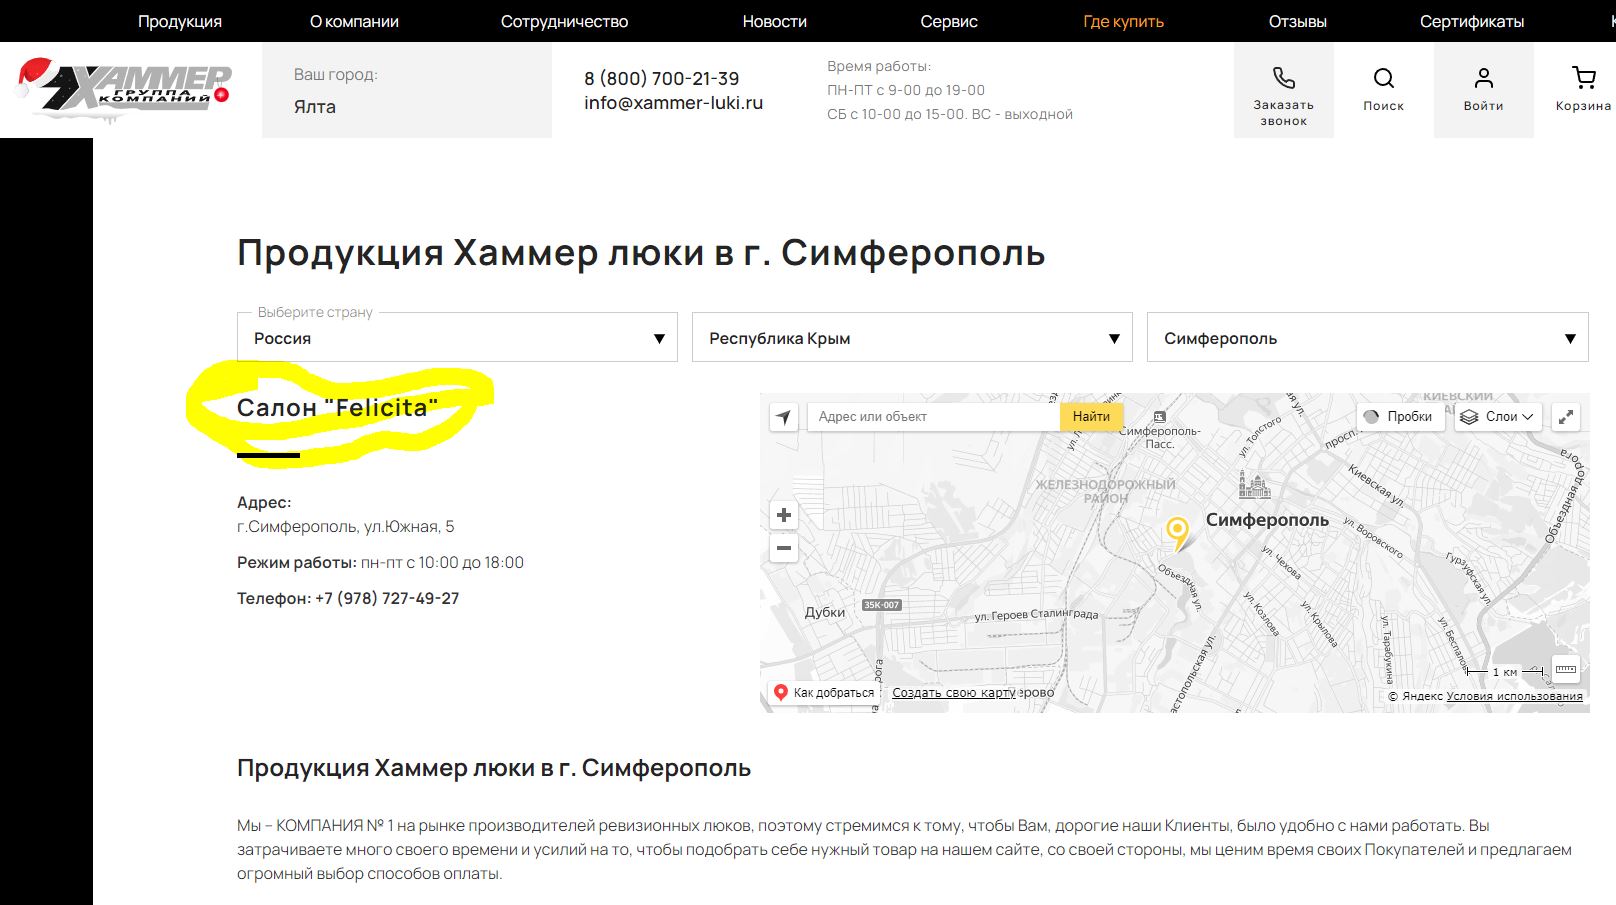
Task: Open the Отзывы menu item
Action: [1297, 21]
